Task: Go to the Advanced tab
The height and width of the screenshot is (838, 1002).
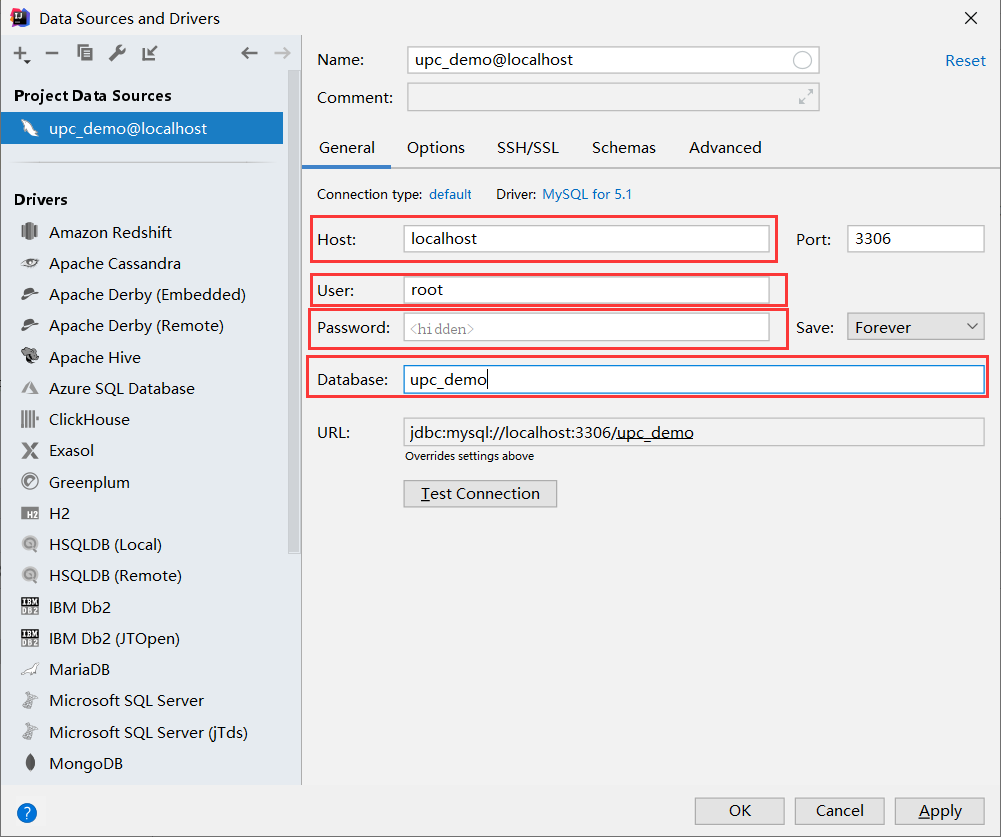Action: [x=725, y=148]
